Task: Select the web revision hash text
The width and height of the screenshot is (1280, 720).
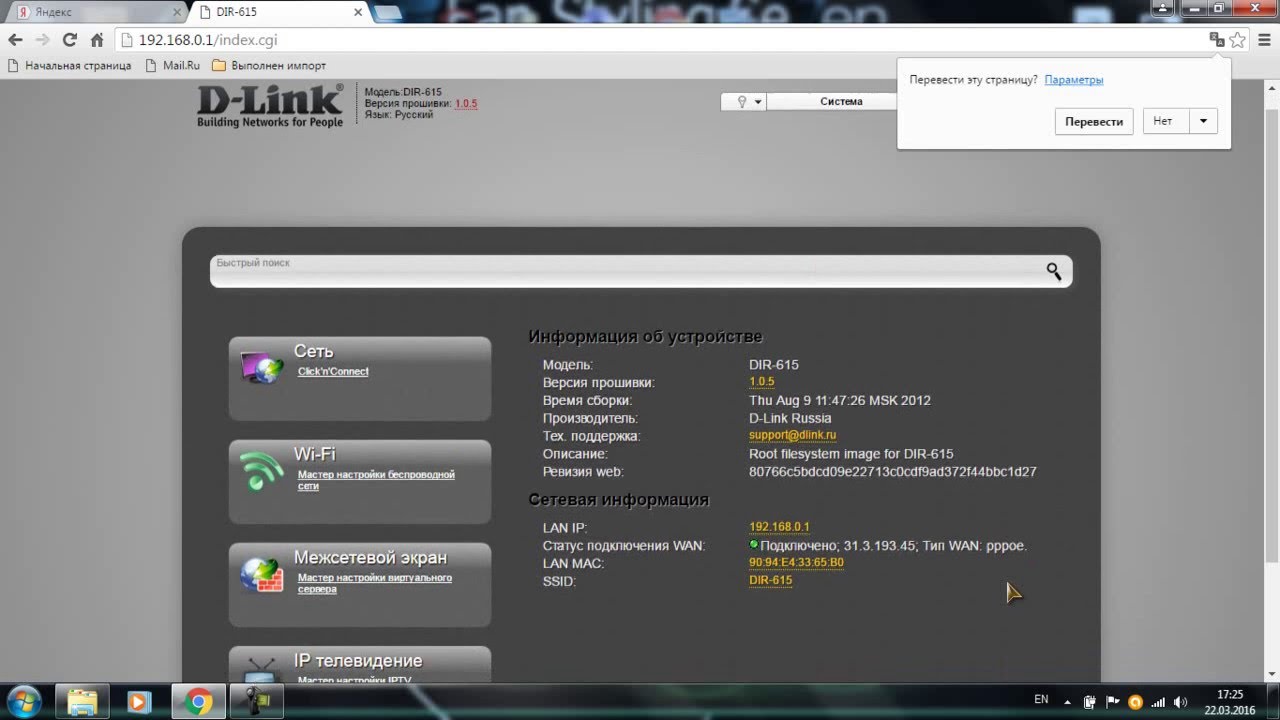Action: click(x=893, y=472)
